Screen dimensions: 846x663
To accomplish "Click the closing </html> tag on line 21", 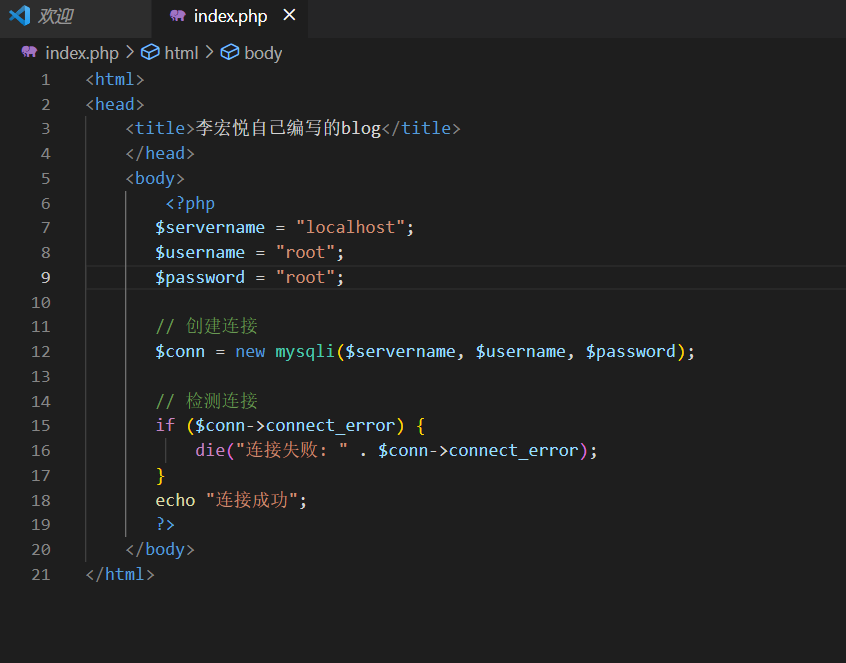I will pyautogui.click(x=120, y=574).
